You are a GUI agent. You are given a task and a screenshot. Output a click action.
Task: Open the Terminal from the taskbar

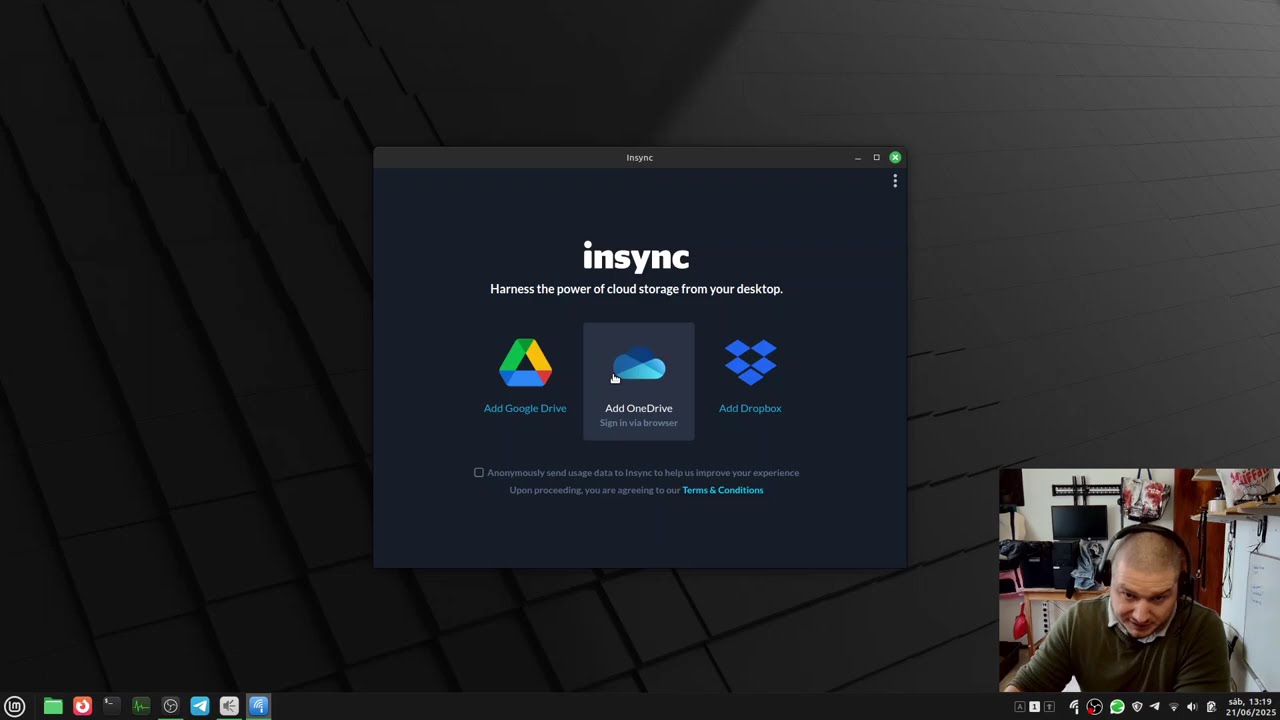click(x=111, y=706)
